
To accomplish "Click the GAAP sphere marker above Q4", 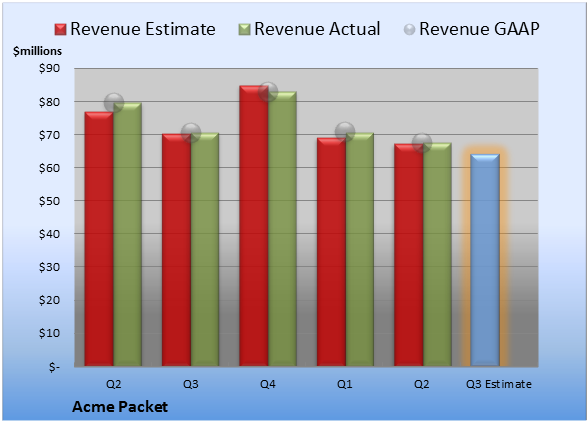I will click(x=268, y=92).
